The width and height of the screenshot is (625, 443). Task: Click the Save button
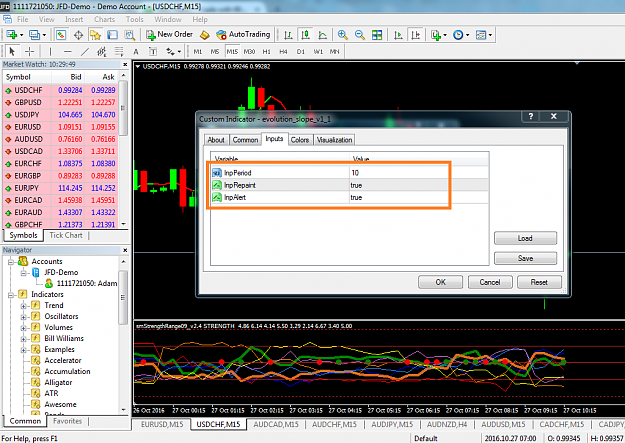525,258
